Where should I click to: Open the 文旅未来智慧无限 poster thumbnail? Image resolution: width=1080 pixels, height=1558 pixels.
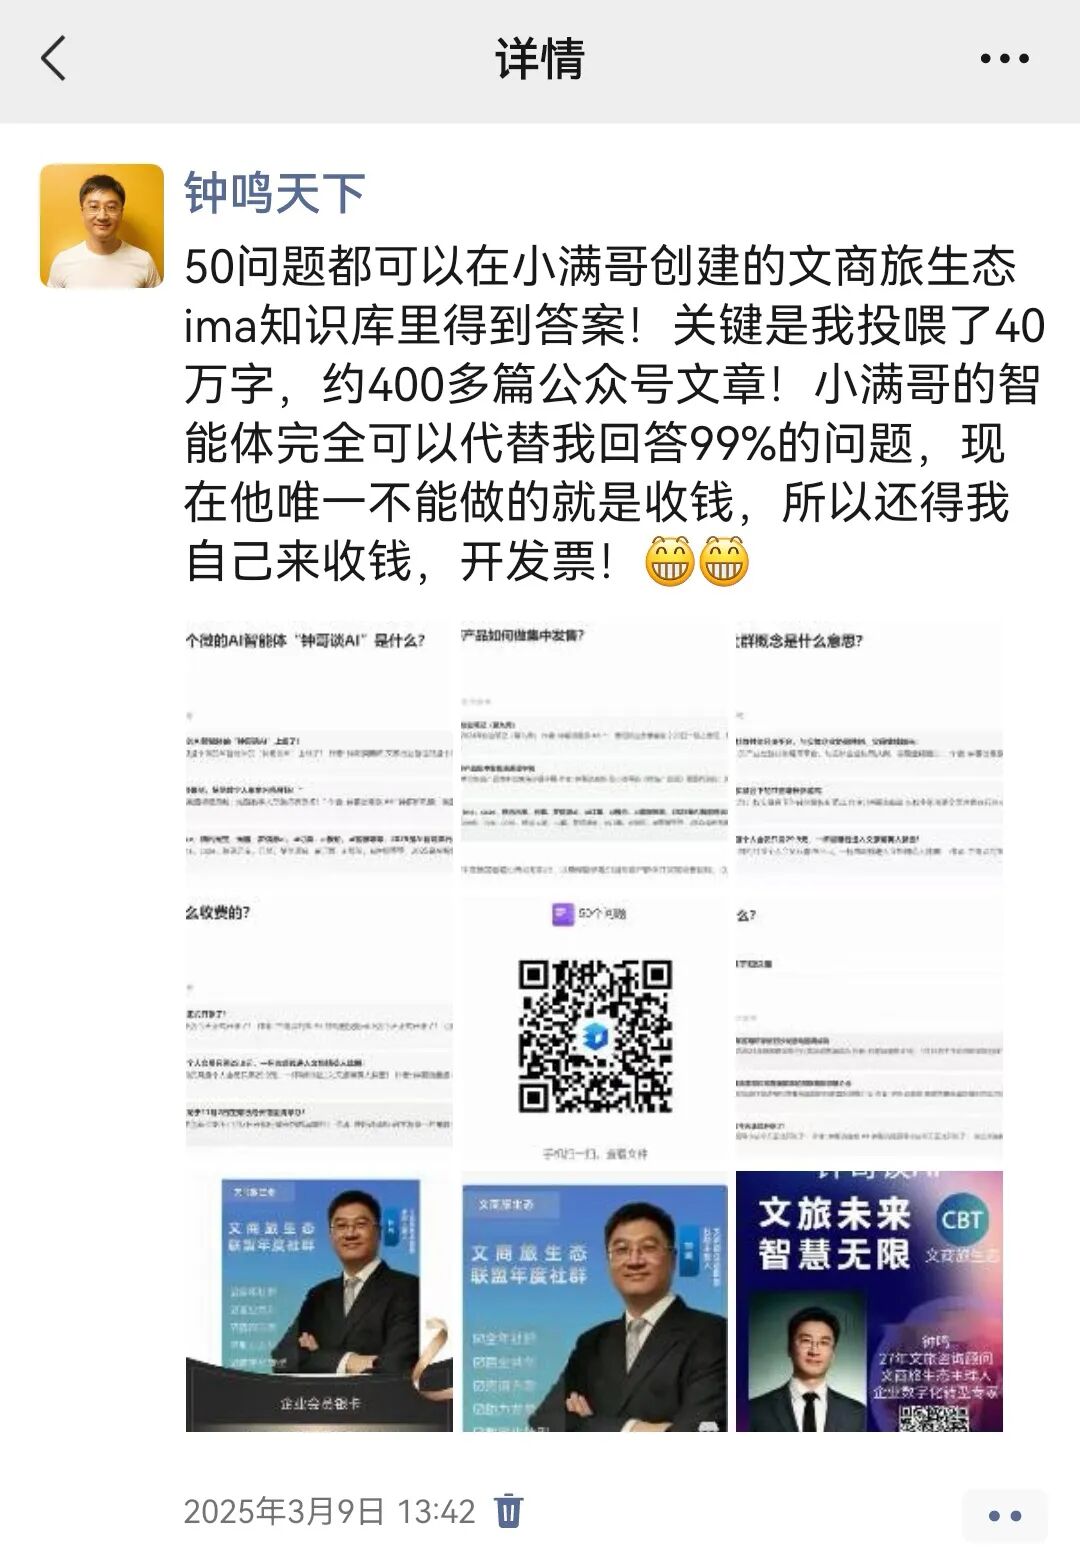[x=869, y=1301]
